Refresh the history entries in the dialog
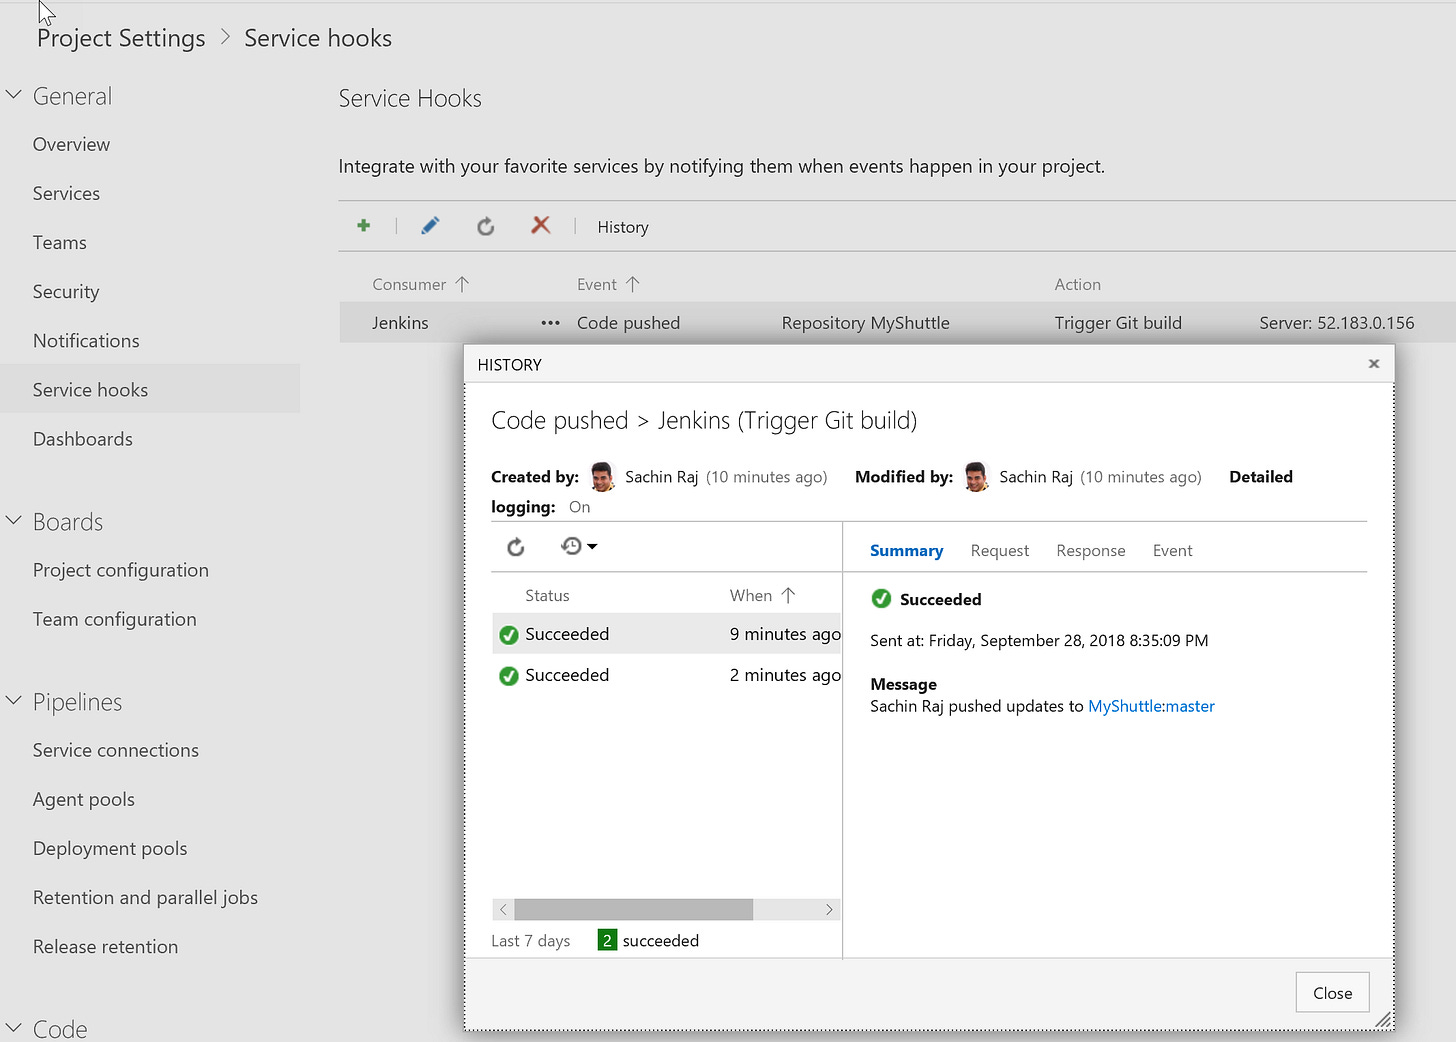Screen dimensions: 1456x1042 click(x=515, y=546)
